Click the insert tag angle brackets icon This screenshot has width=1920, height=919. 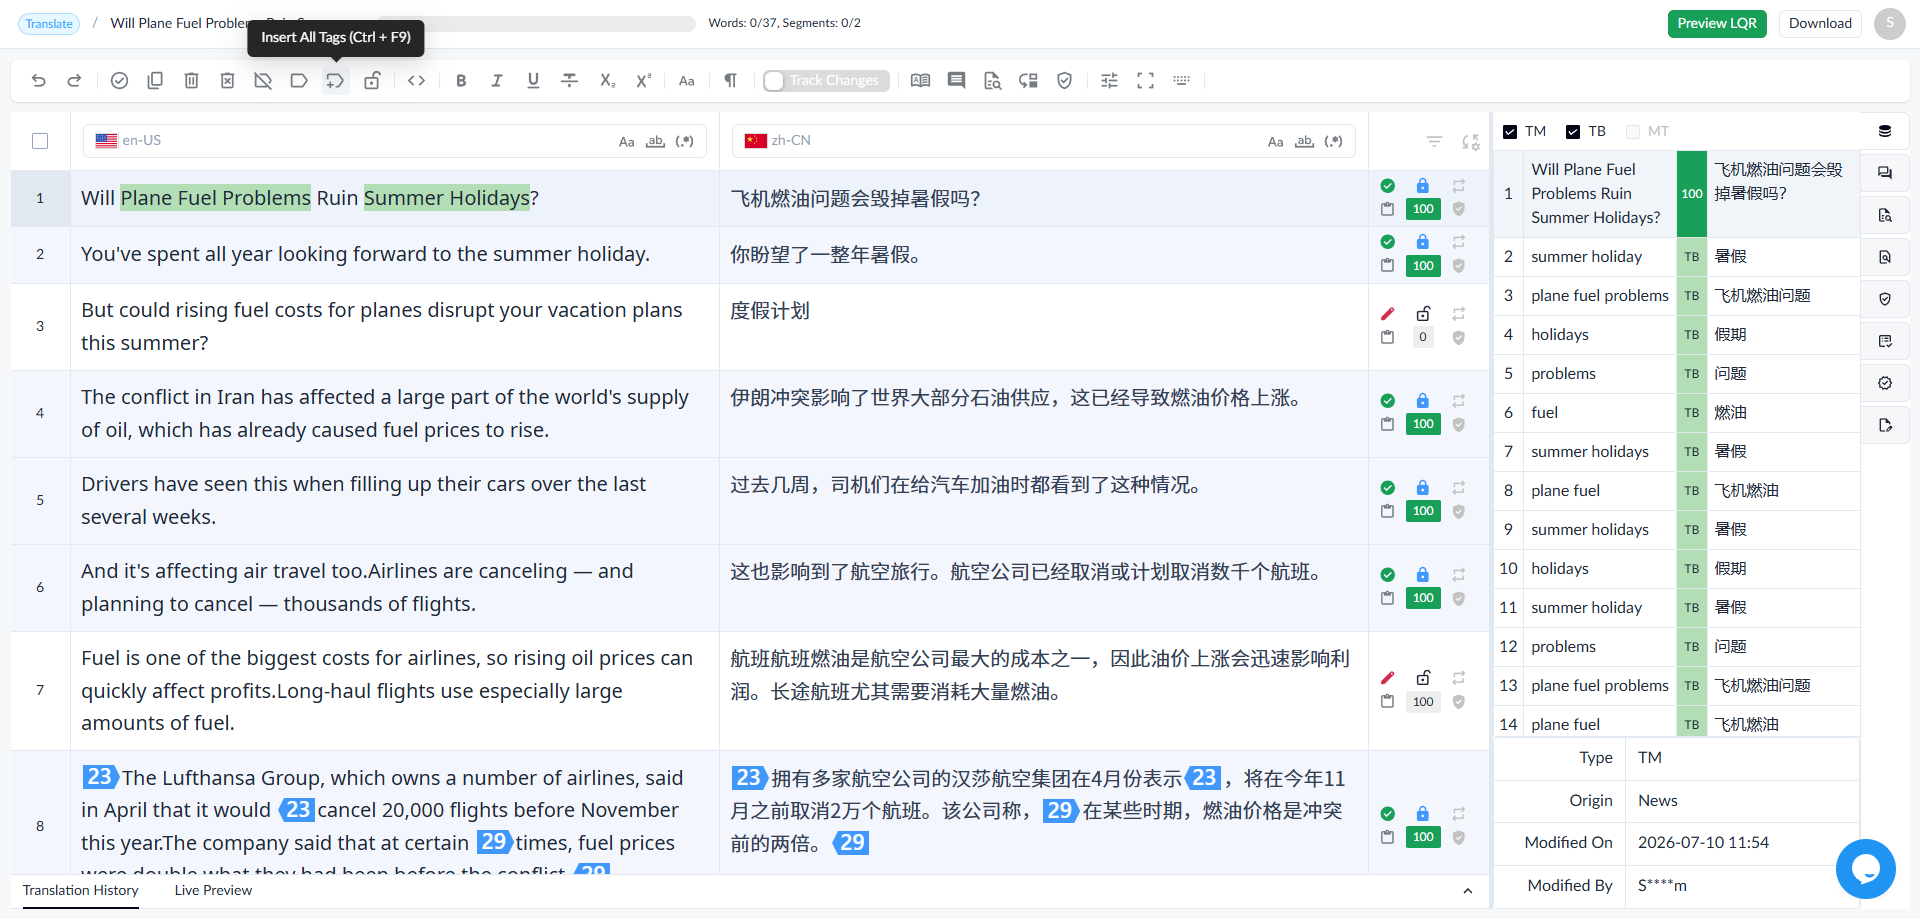click(417, 81)
